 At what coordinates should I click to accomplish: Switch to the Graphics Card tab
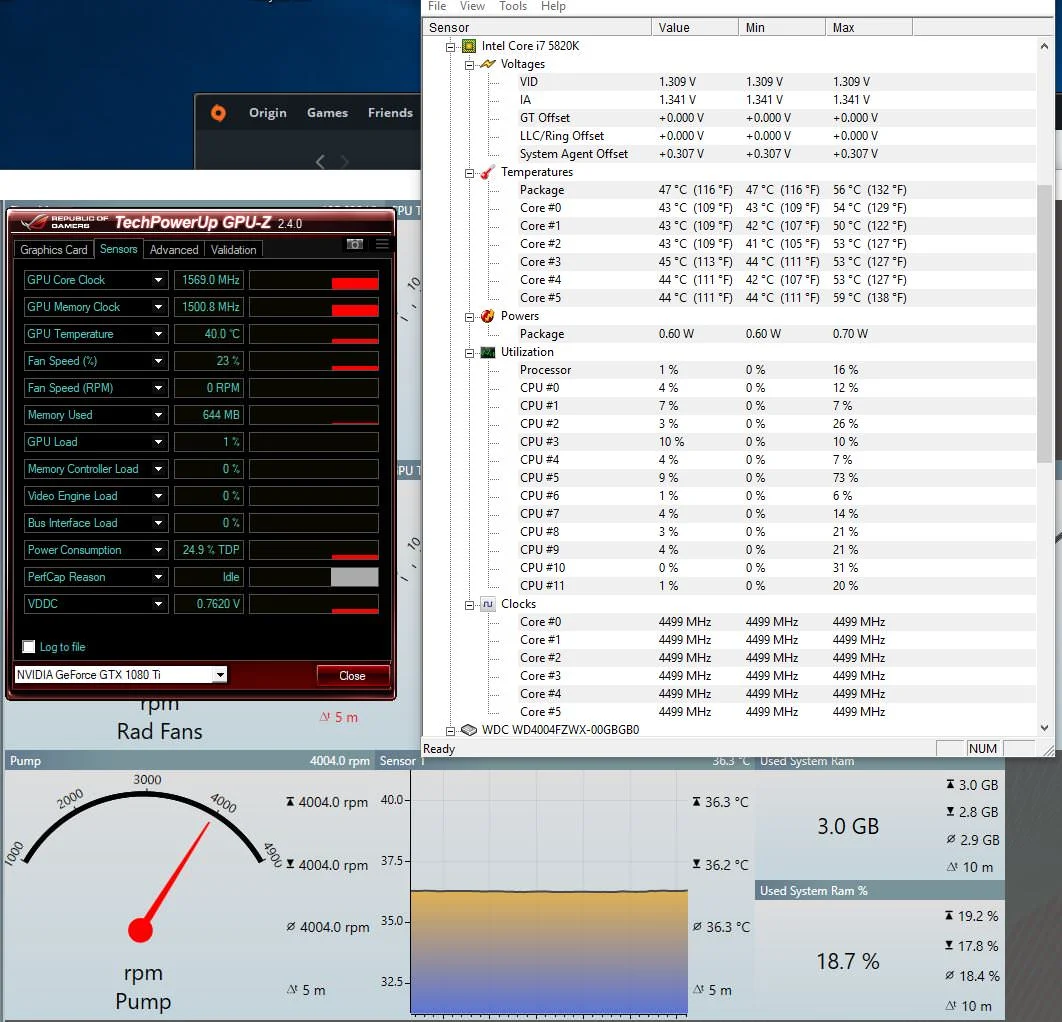(54, 250)
